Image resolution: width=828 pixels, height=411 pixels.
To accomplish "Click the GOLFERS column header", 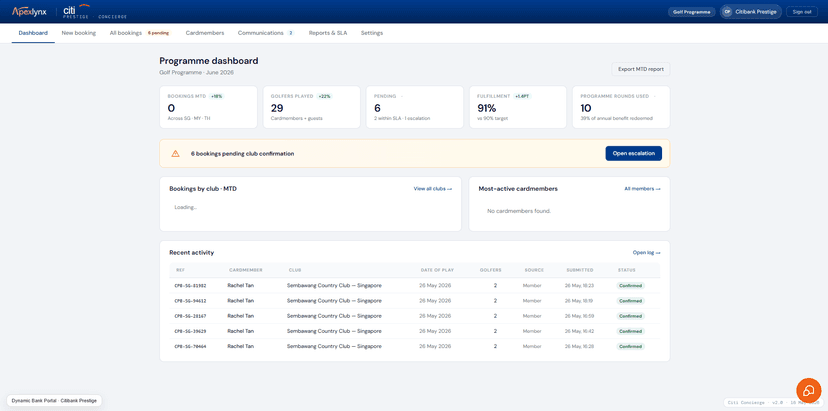I will (491, 270).
